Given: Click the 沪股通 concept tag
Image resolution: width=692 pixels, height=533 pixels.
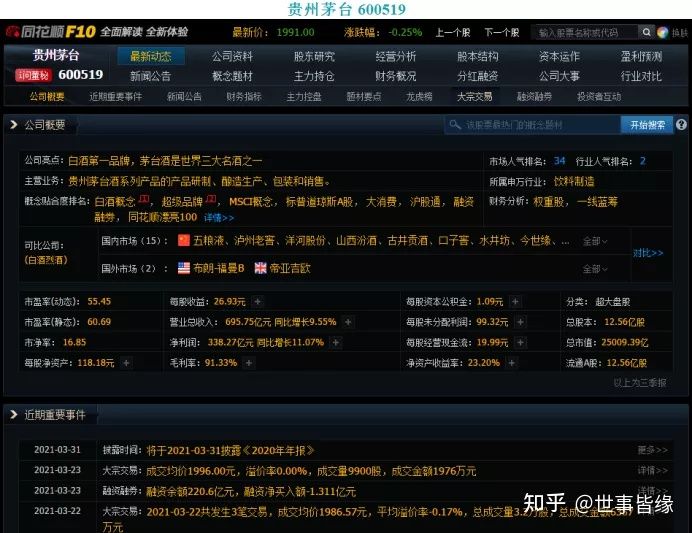Looking at the screenshot, I should pos(425,202).
